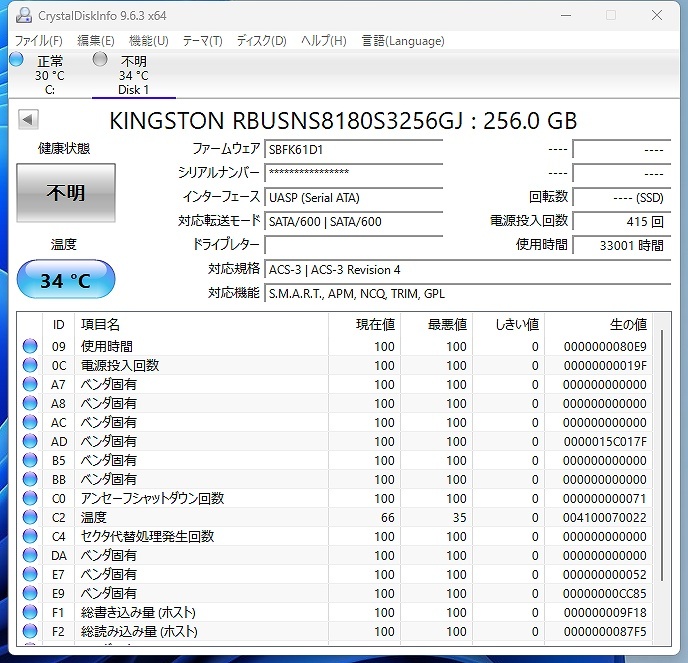Click the 34 °C temperature indicator
Screen dimensions: 688x663
point(66,280)
